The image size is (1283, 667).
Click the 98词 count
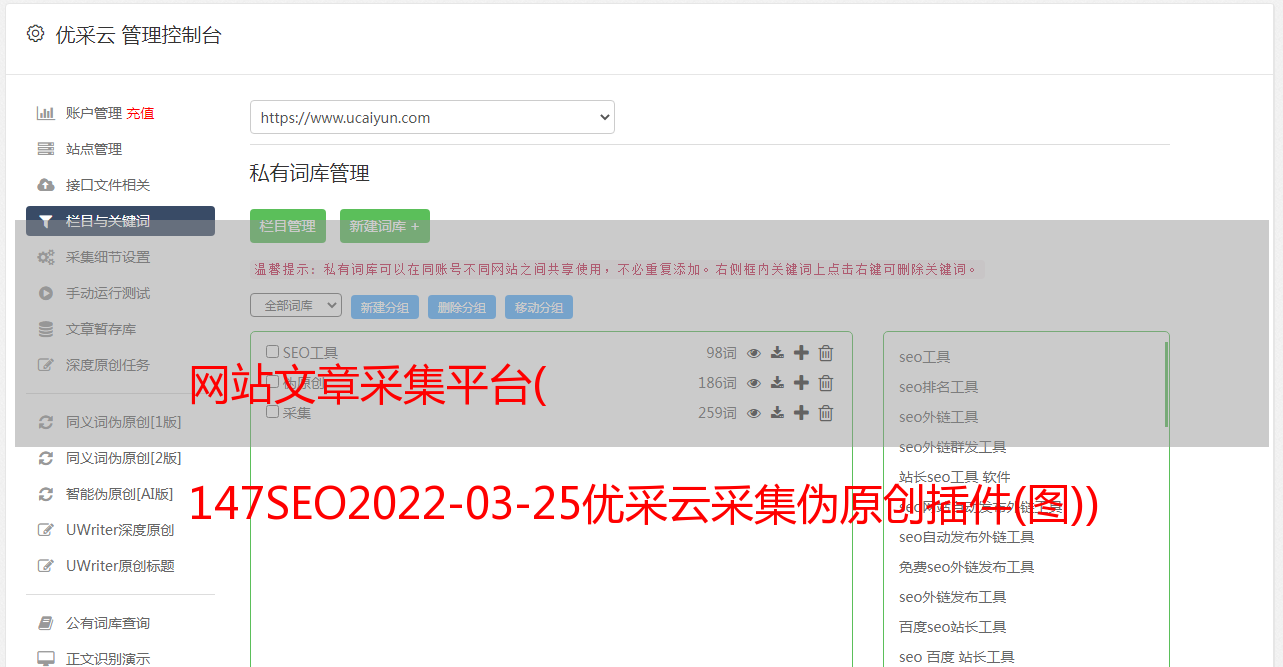click(721, 353)
